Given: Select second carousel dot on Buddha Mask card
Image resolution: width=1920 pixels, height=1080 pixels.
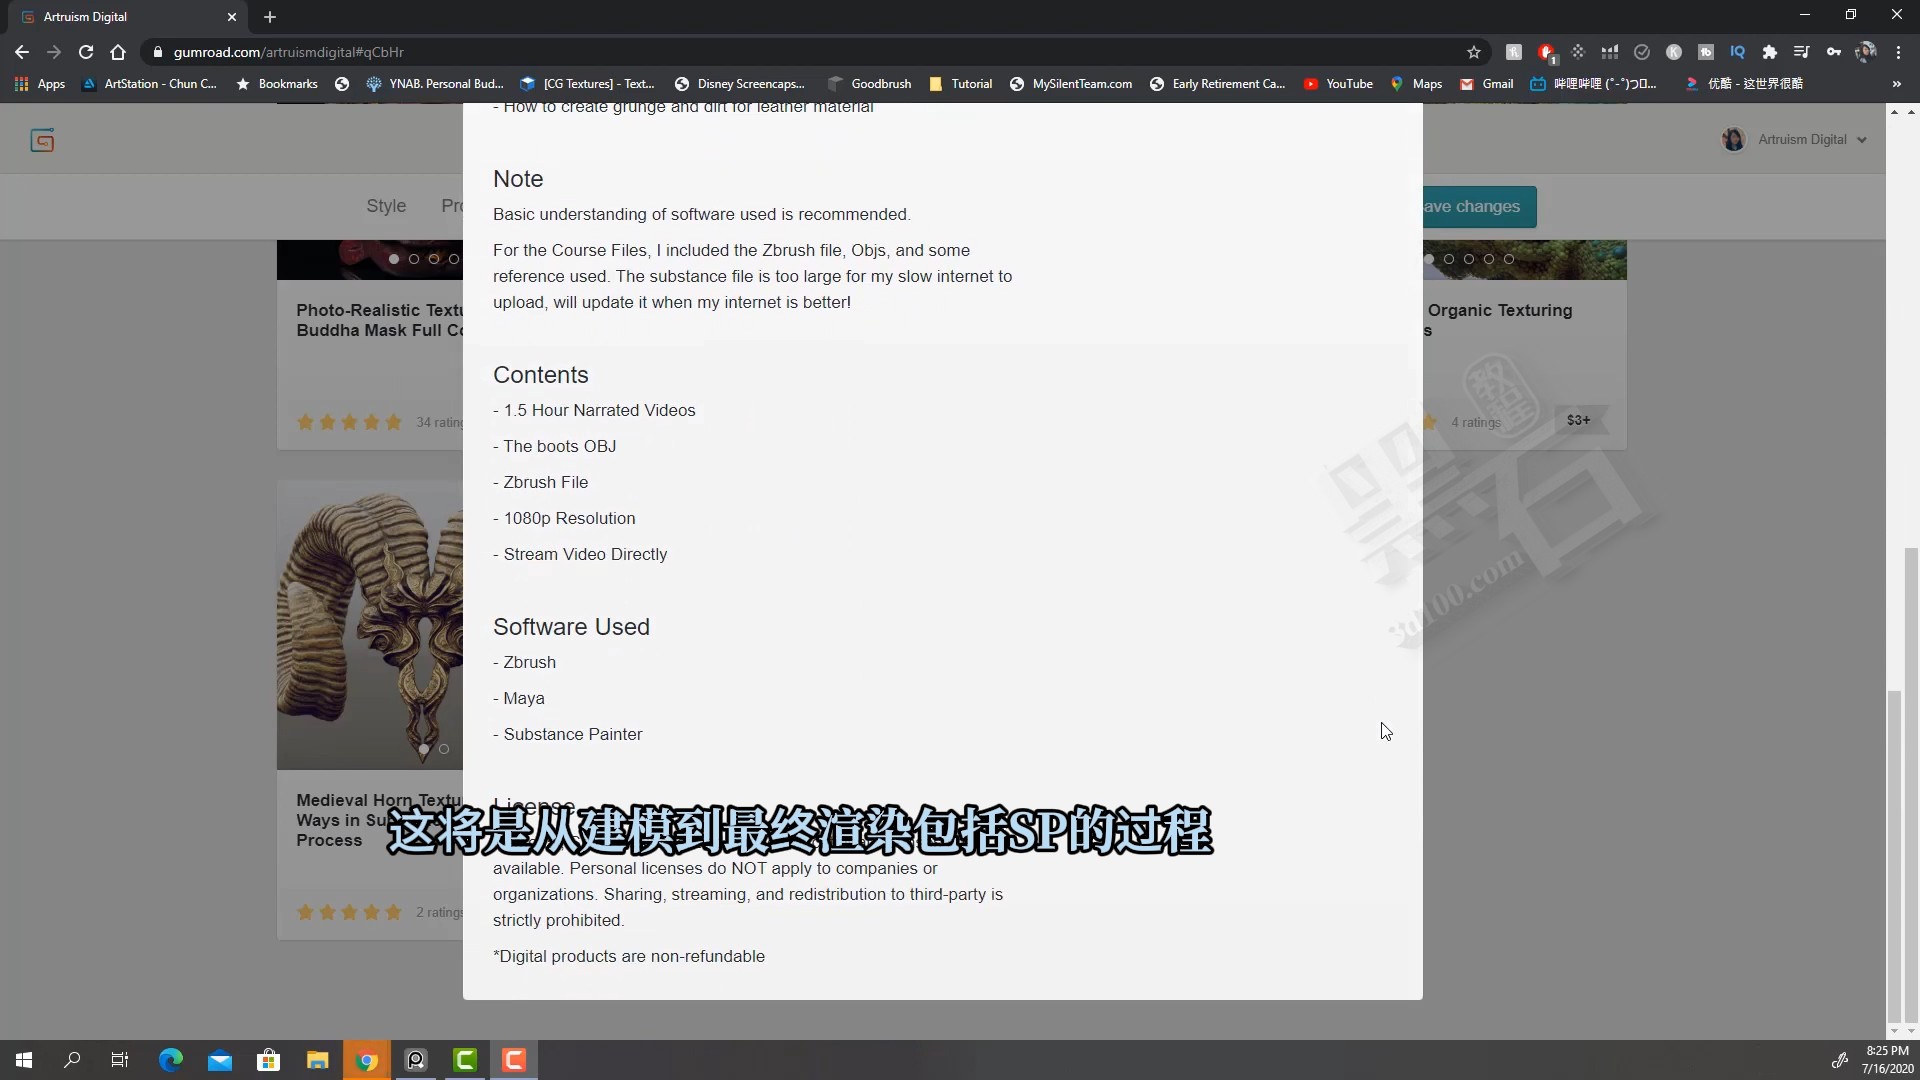Looking at the screenshot, I should click(414, 259).
